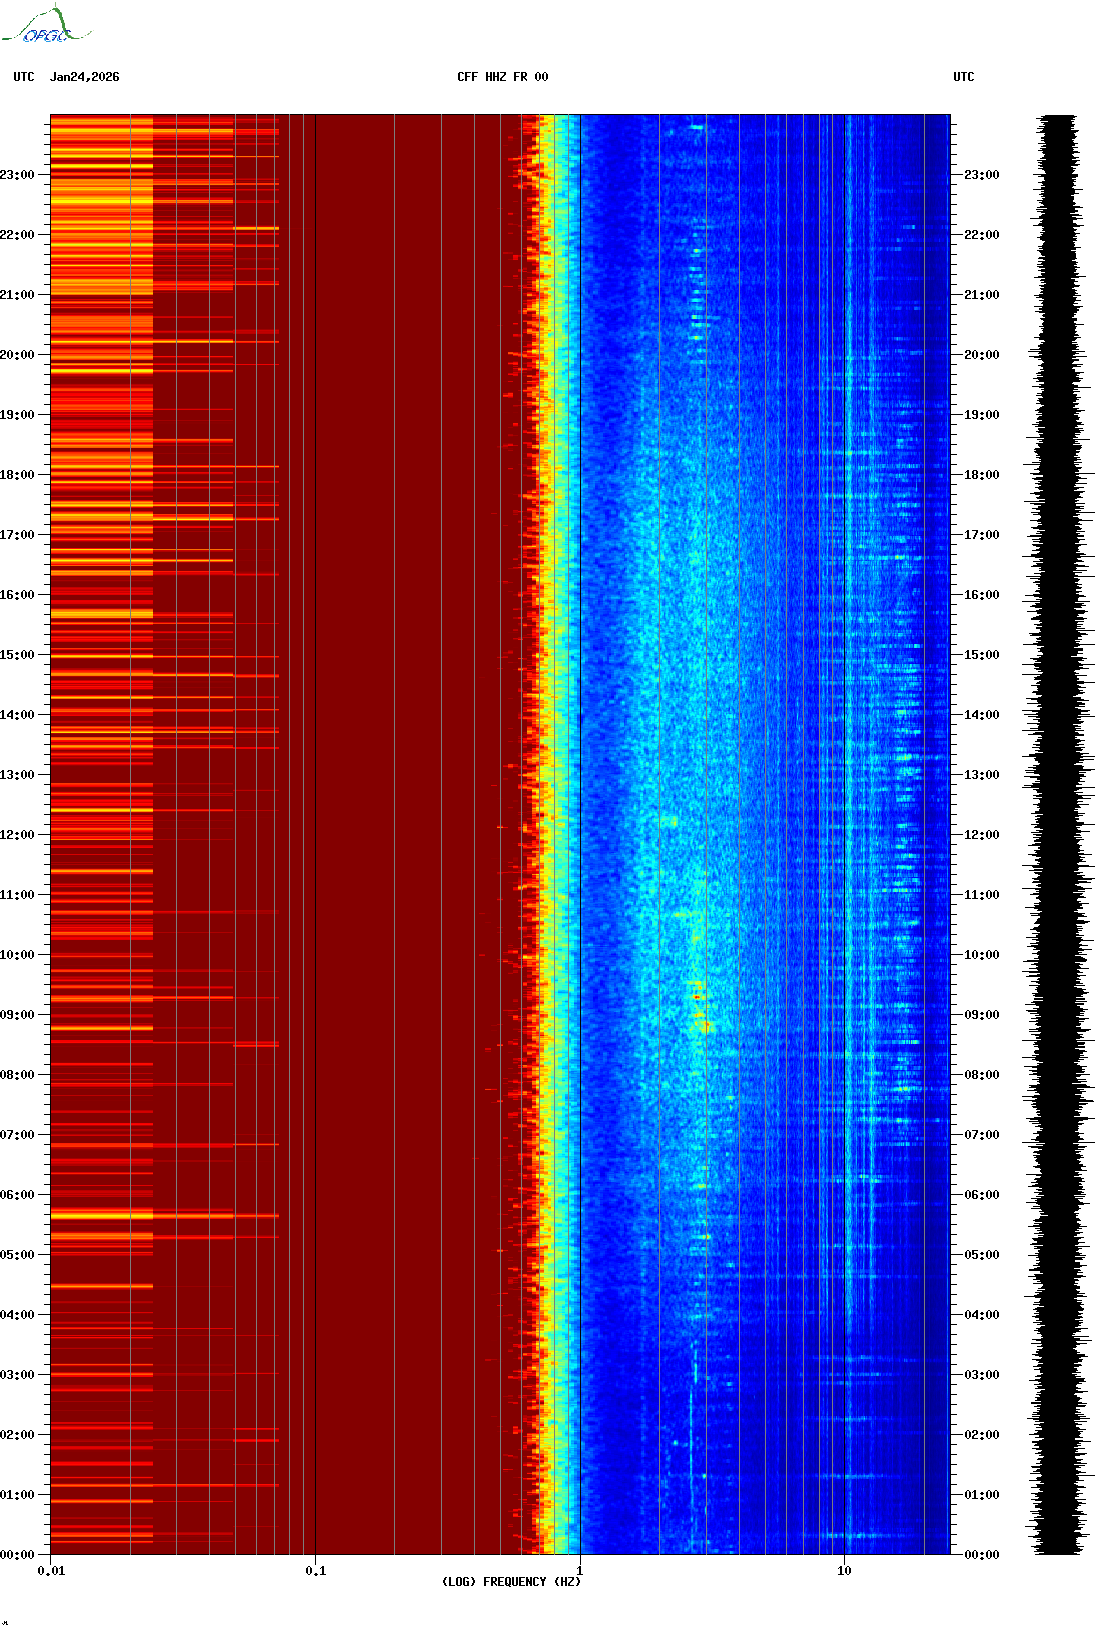Screen dimensions: 1102x1634
Task: Click 10:00 on the left time axis
Action: click(17, 955)
